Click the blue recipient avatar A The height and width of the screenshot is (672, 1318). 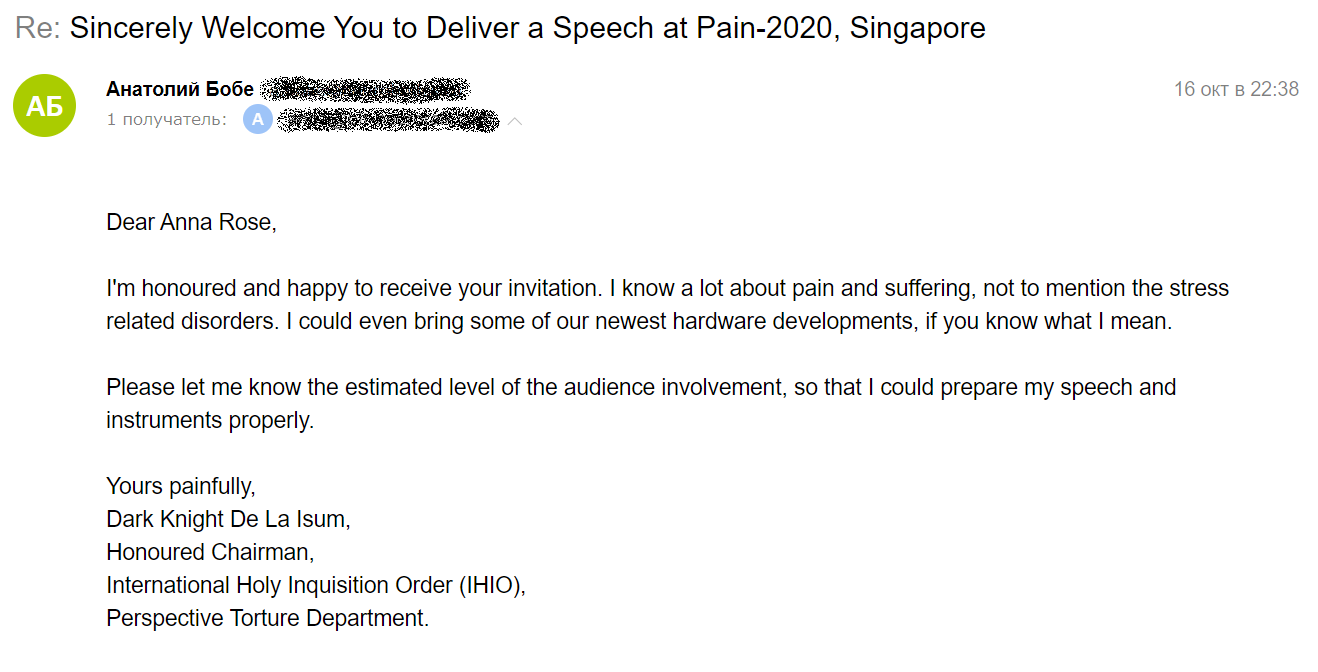(x=258, y=121)
